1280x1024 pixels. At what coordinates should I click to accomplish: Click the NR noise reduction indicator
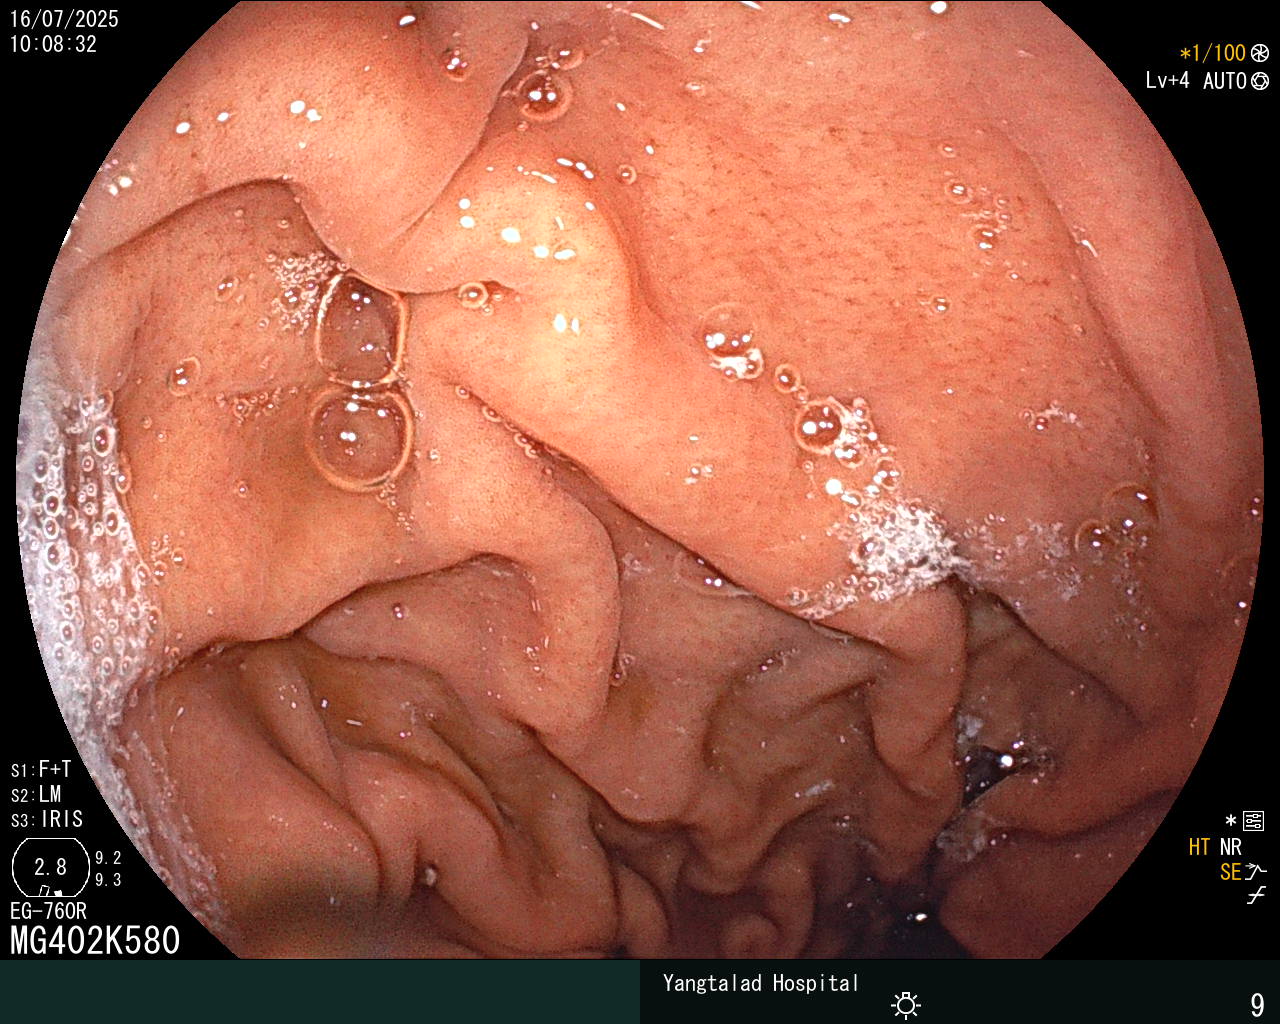coord(1230,847)
